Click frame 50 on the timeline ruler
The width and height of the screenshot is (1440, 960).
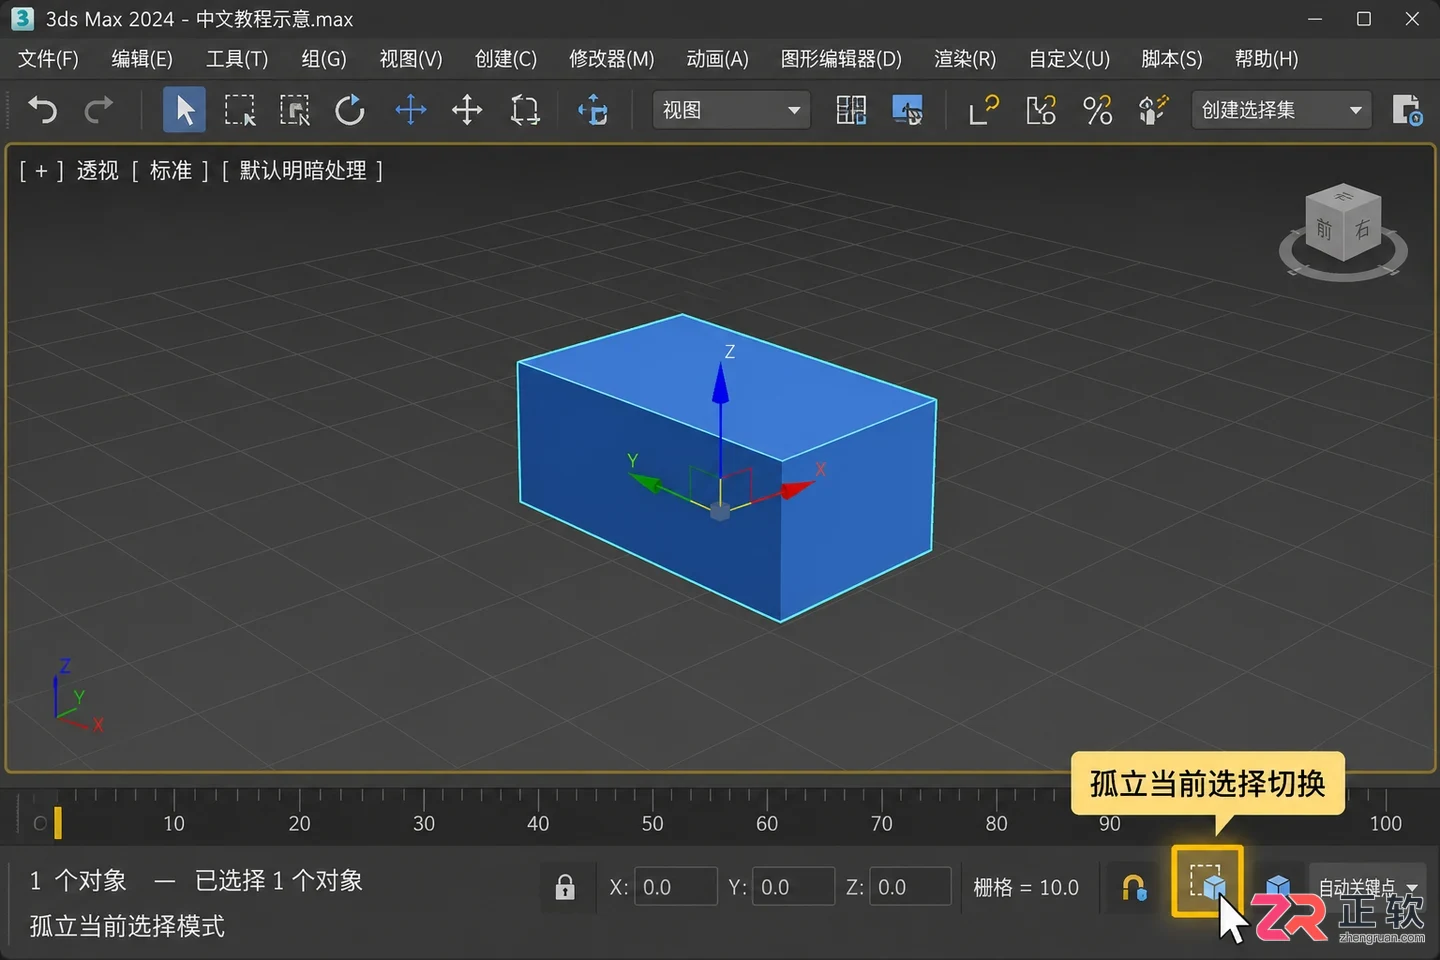pos(652,823)
